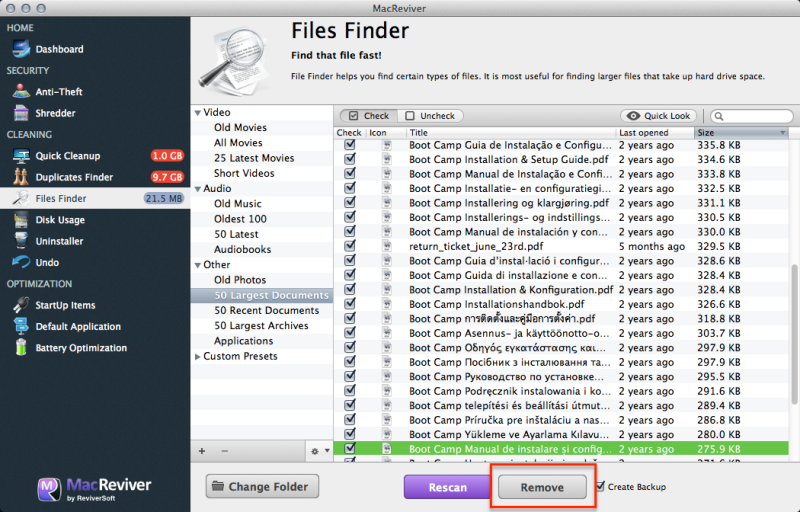Uncheck return_ticket_june_23rd.pdf checkbox
800x512 pixels.
pos(349,246)
